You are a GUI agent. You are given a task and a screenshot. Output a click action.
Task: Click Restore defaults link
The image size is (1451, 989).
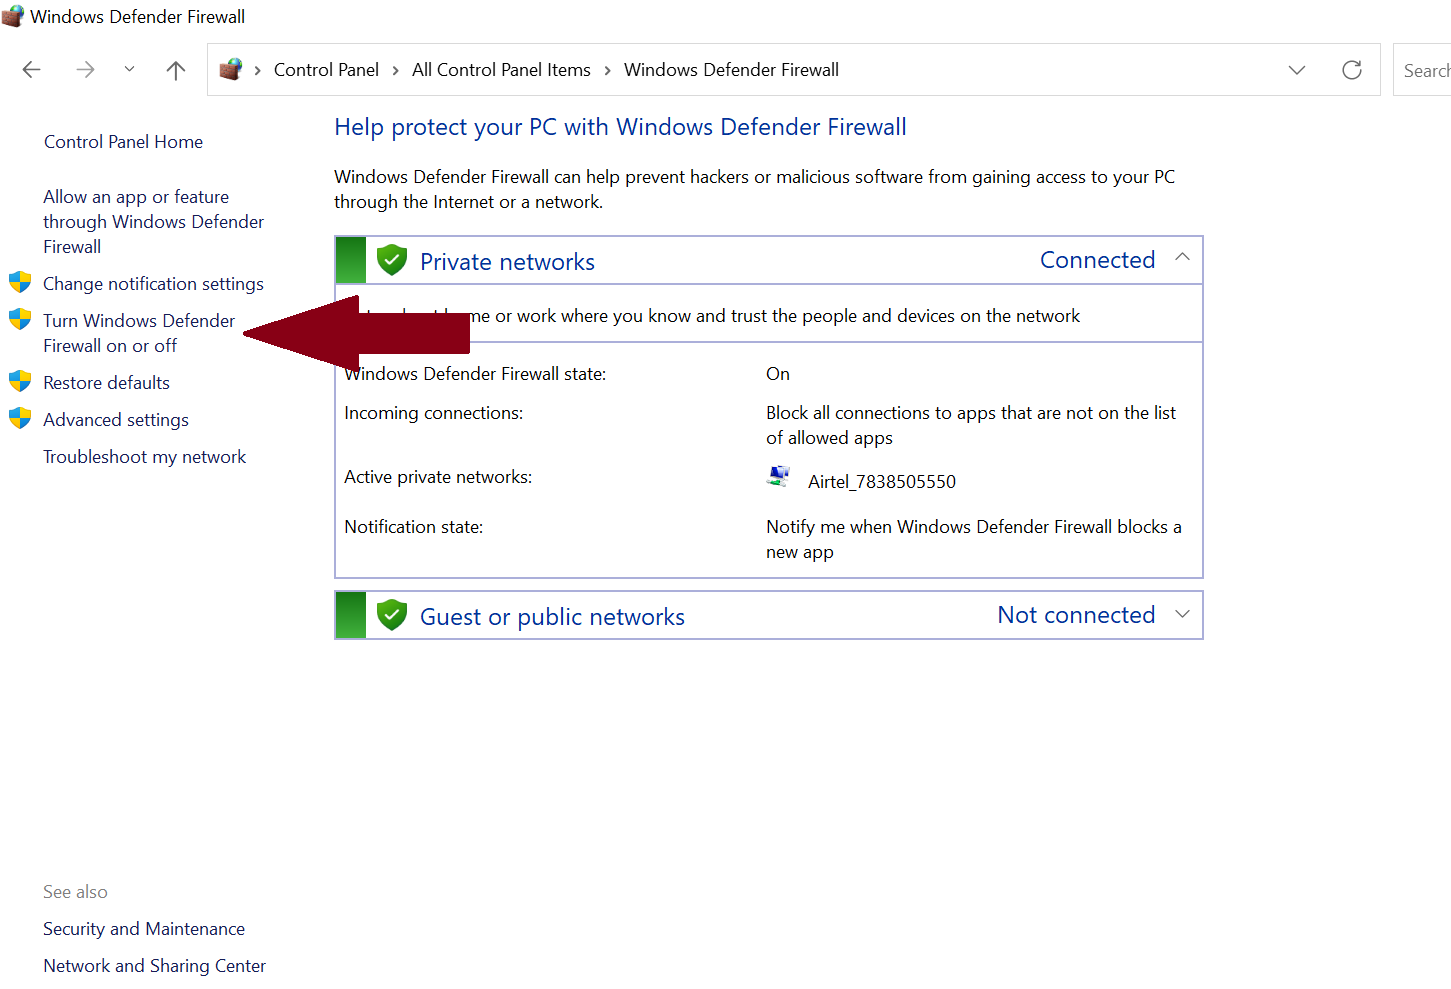tap(106, 382)
